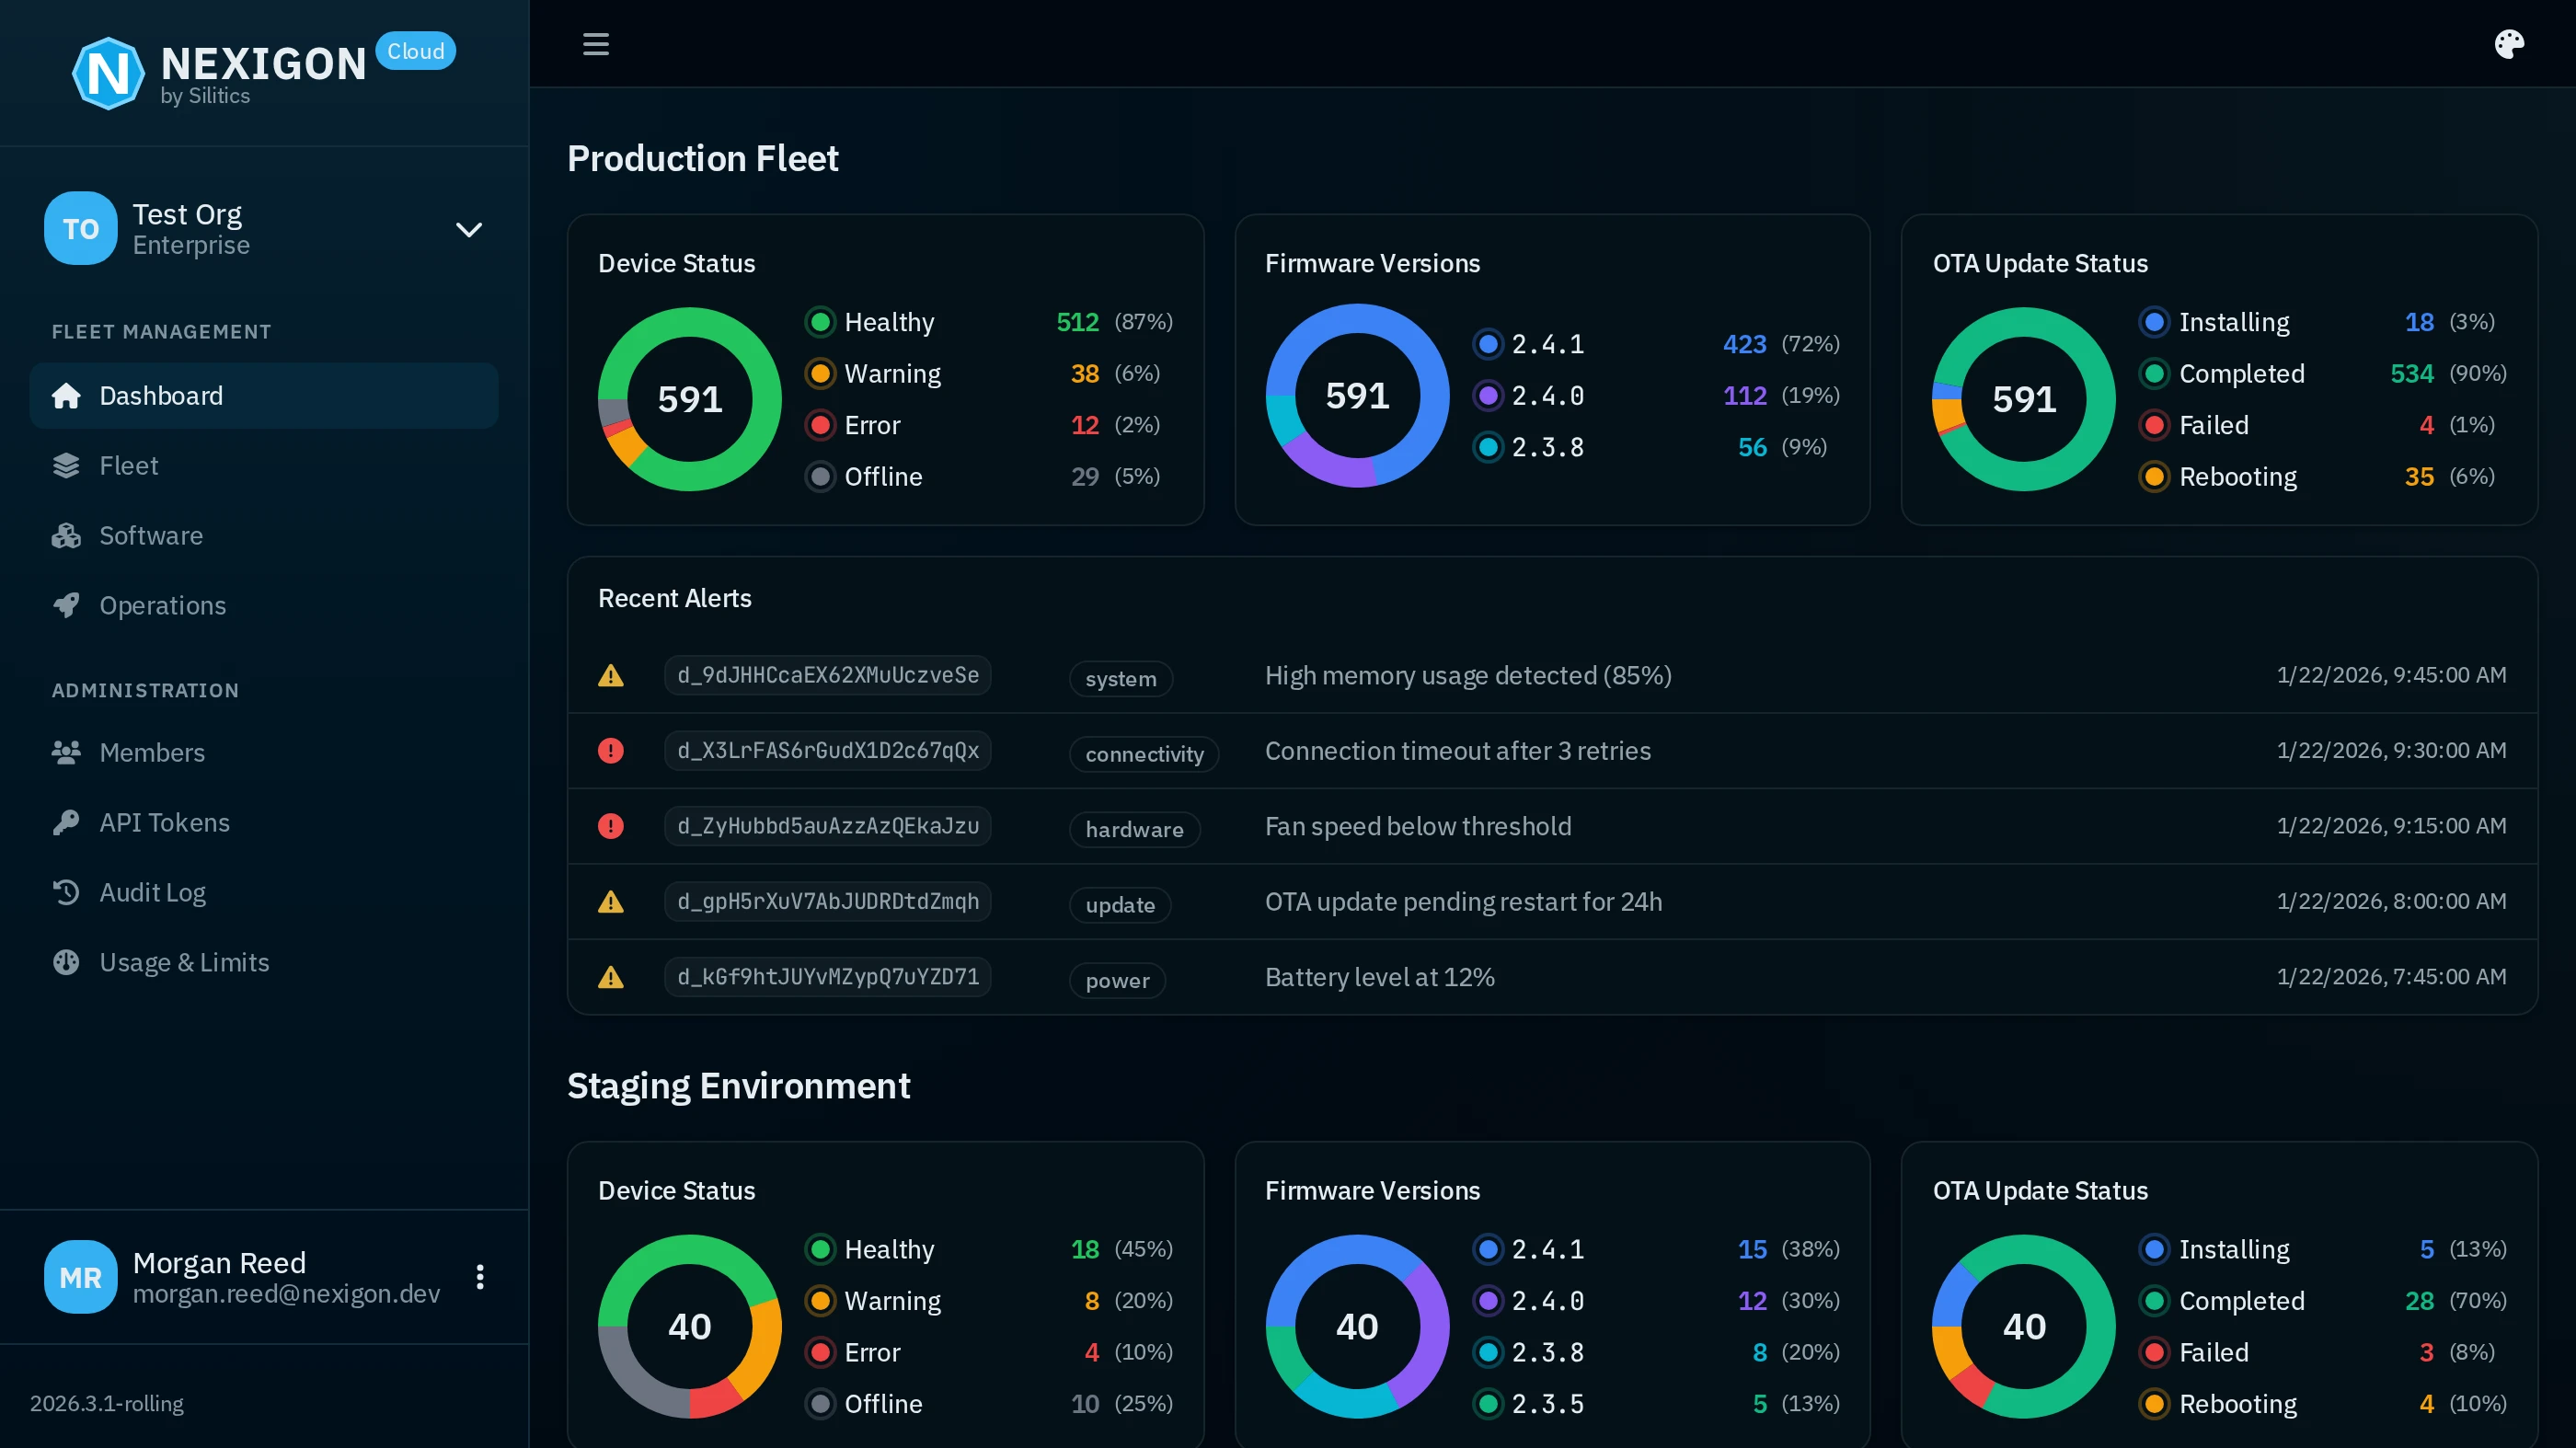Click the MR user avatar
The height and width of the screenshot is (1448, 2576).
(81, 1277)
